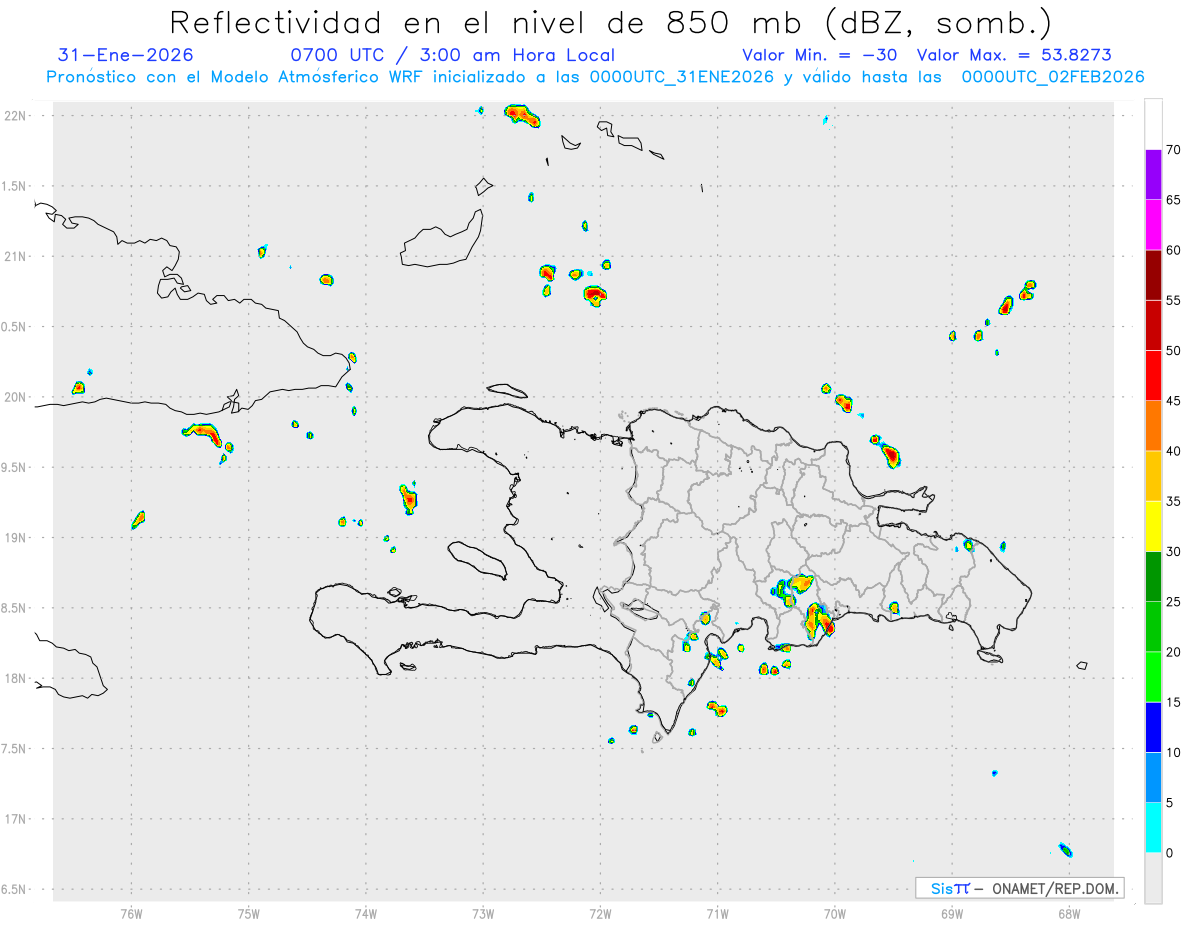Click the '69W' longitude tick label
Screen dimensions: 1200x927
point(952,913)
